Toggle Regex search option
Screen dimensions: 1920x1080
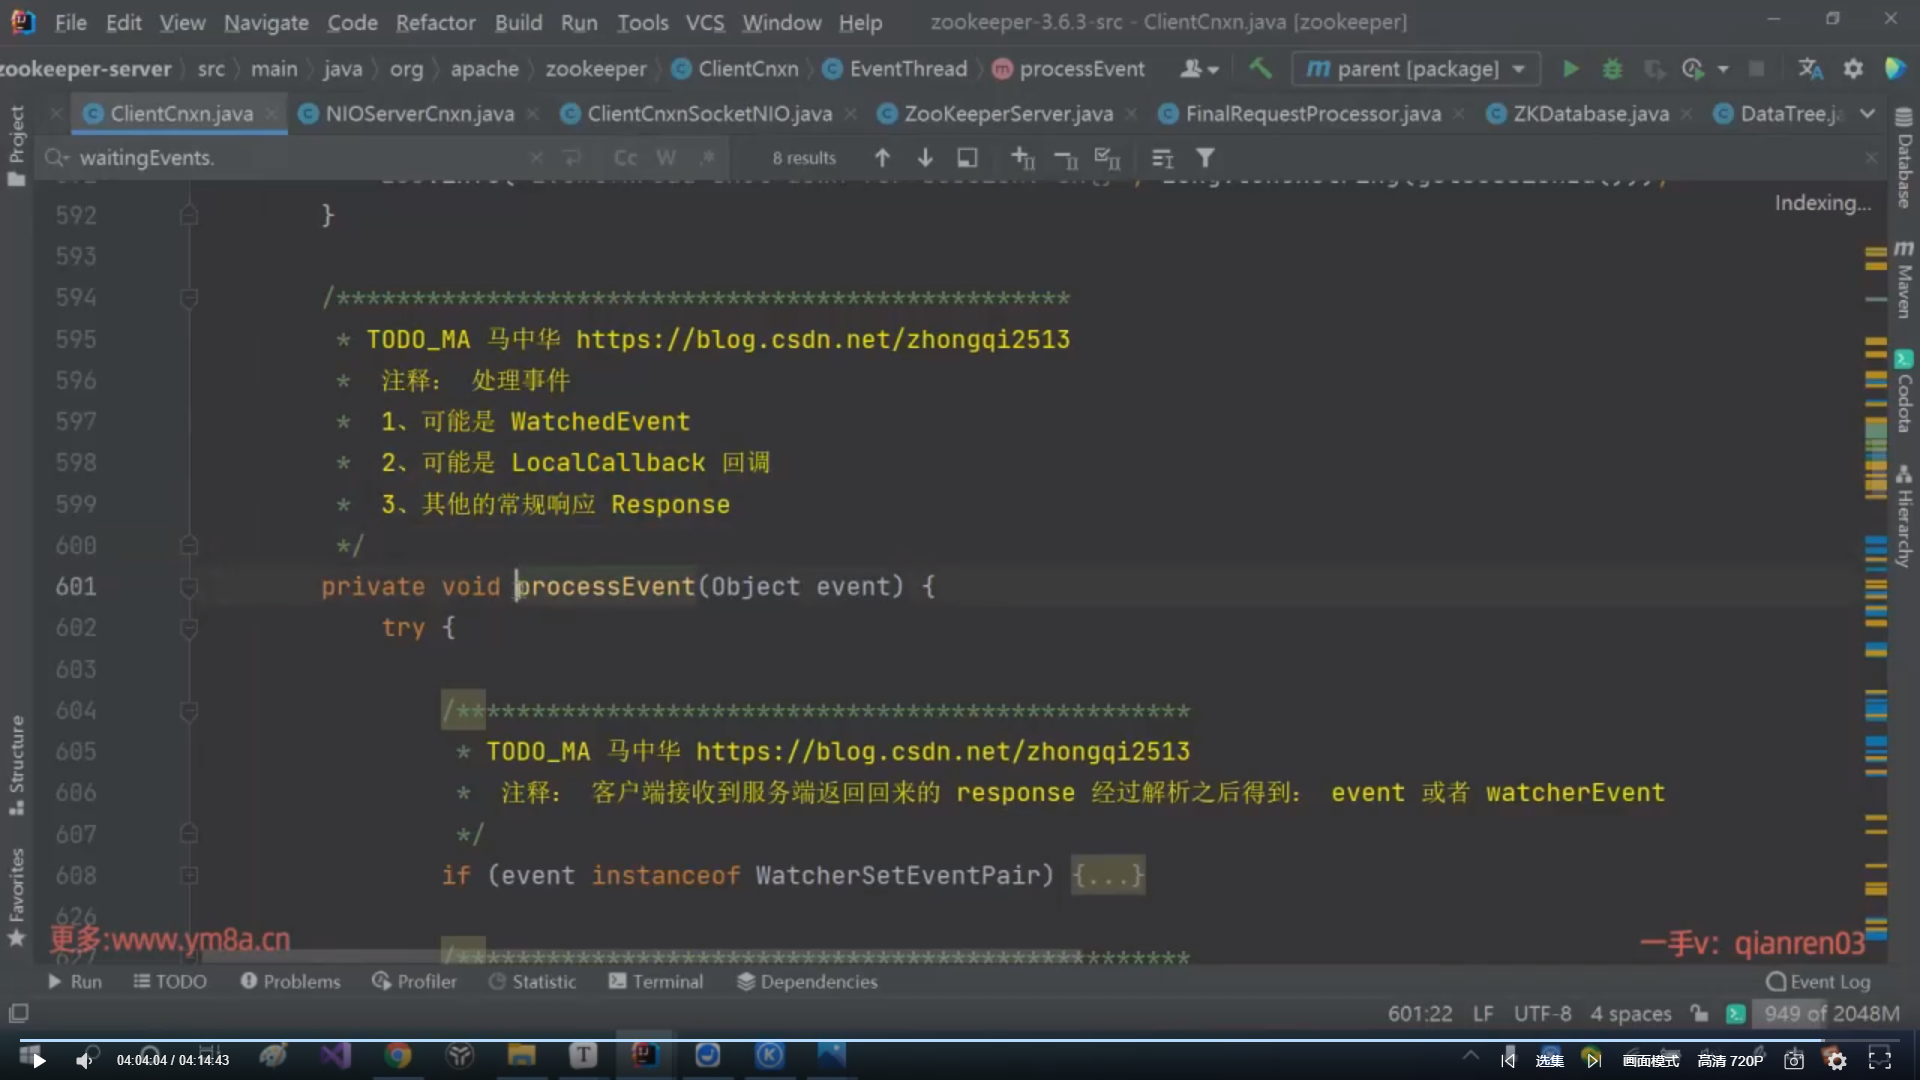(x=708, y=158)
